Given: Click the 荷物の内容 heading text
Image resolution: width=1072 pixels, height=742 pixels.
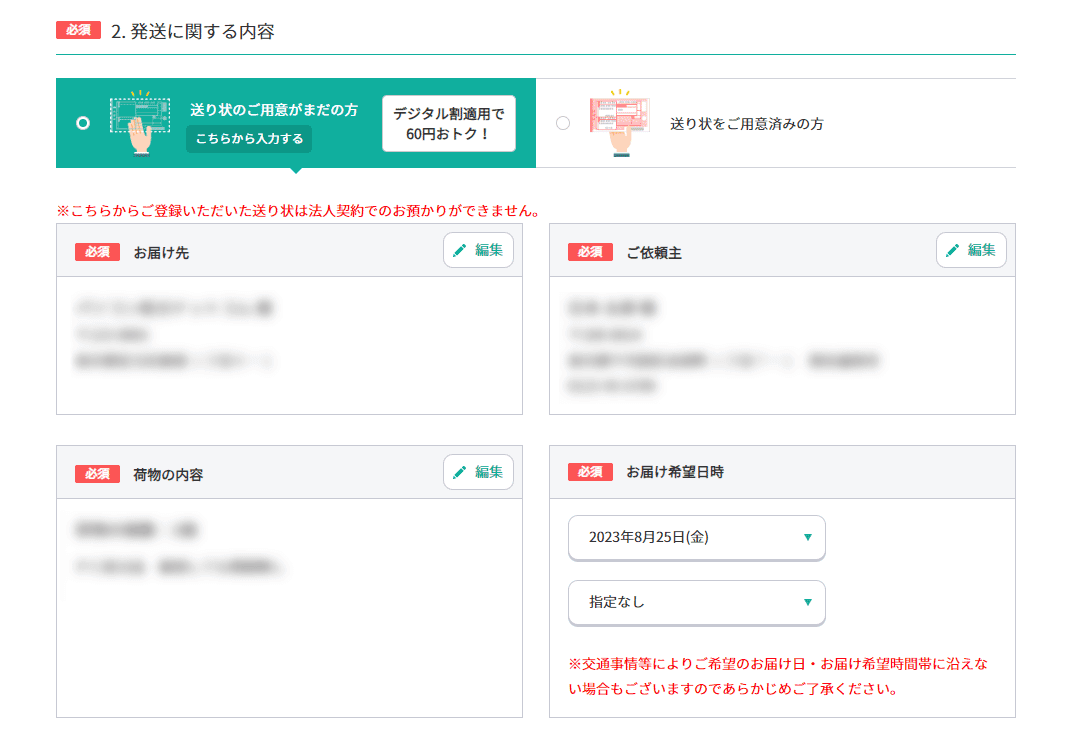Looking at the screenshot, I should click(x=168, y=475).
